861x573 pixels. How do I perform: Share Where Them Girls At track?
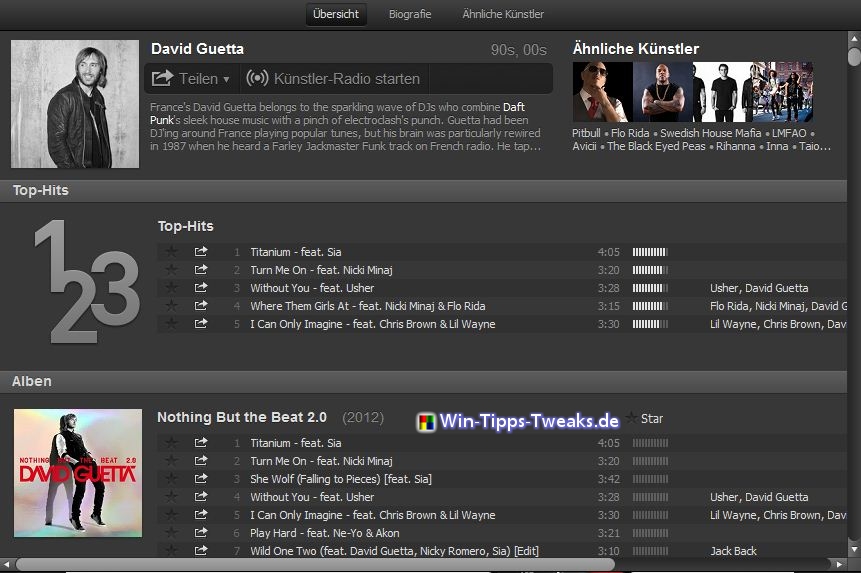point(201,306)
